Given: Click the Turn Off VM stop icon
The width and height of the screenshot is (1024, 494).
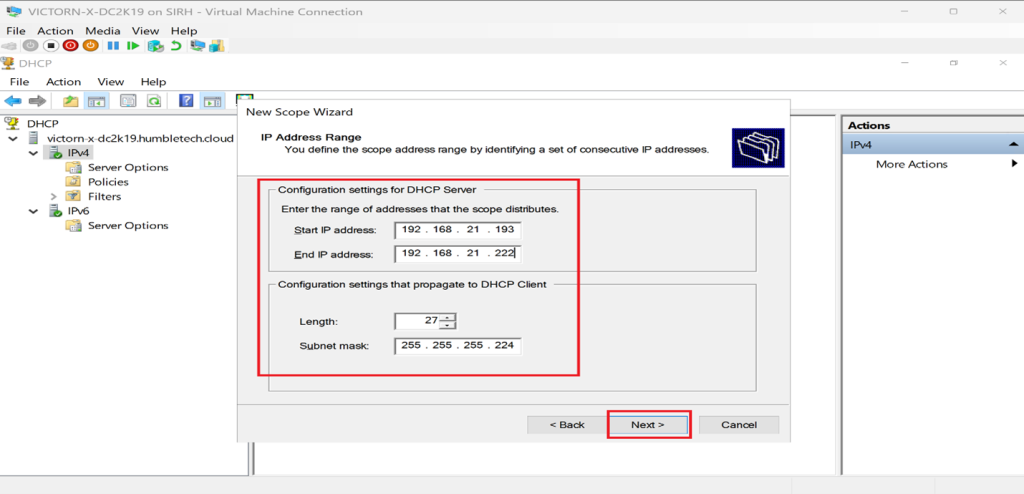Looking at the screenshot, I should pyautogui.click(x=50, y=46).
